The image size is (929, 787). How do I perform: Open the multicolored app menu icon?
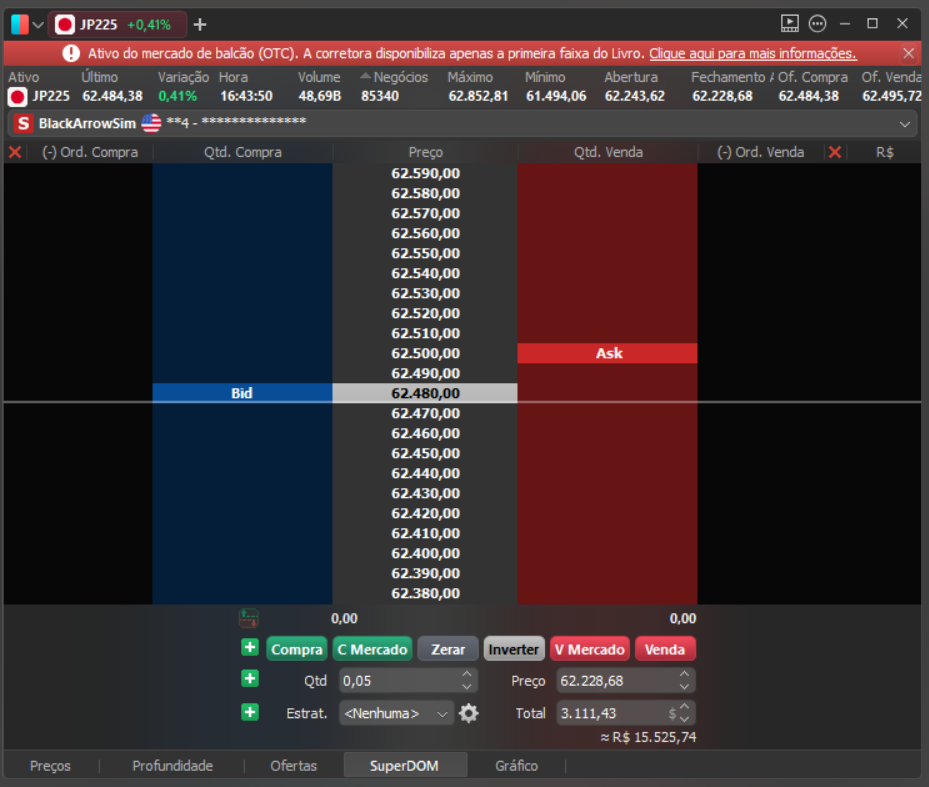tap(20, 24)
